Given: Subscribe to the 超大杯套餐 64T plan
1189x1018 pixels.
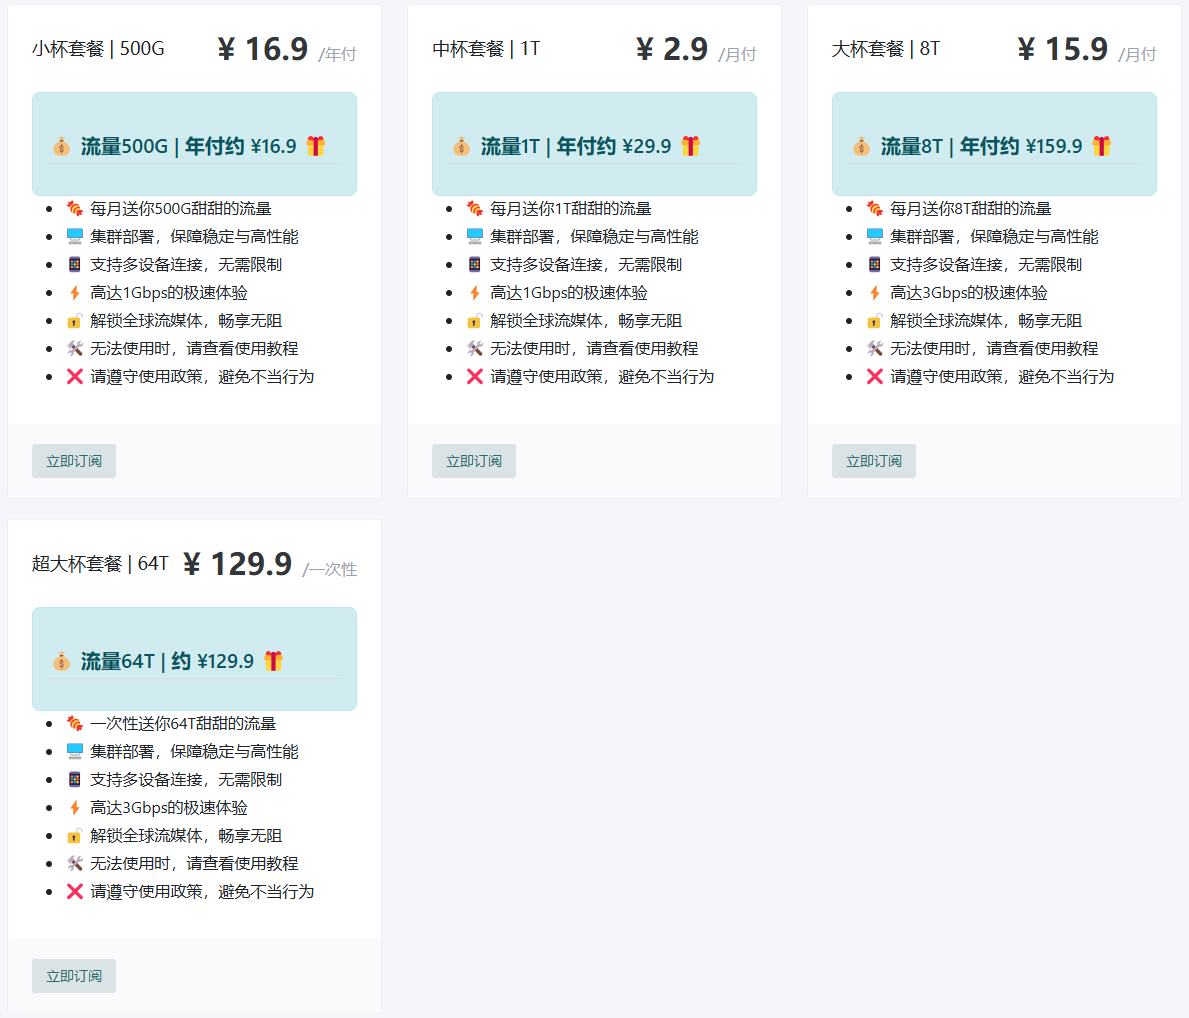Looking at the screenshot, I should (74, 976).
